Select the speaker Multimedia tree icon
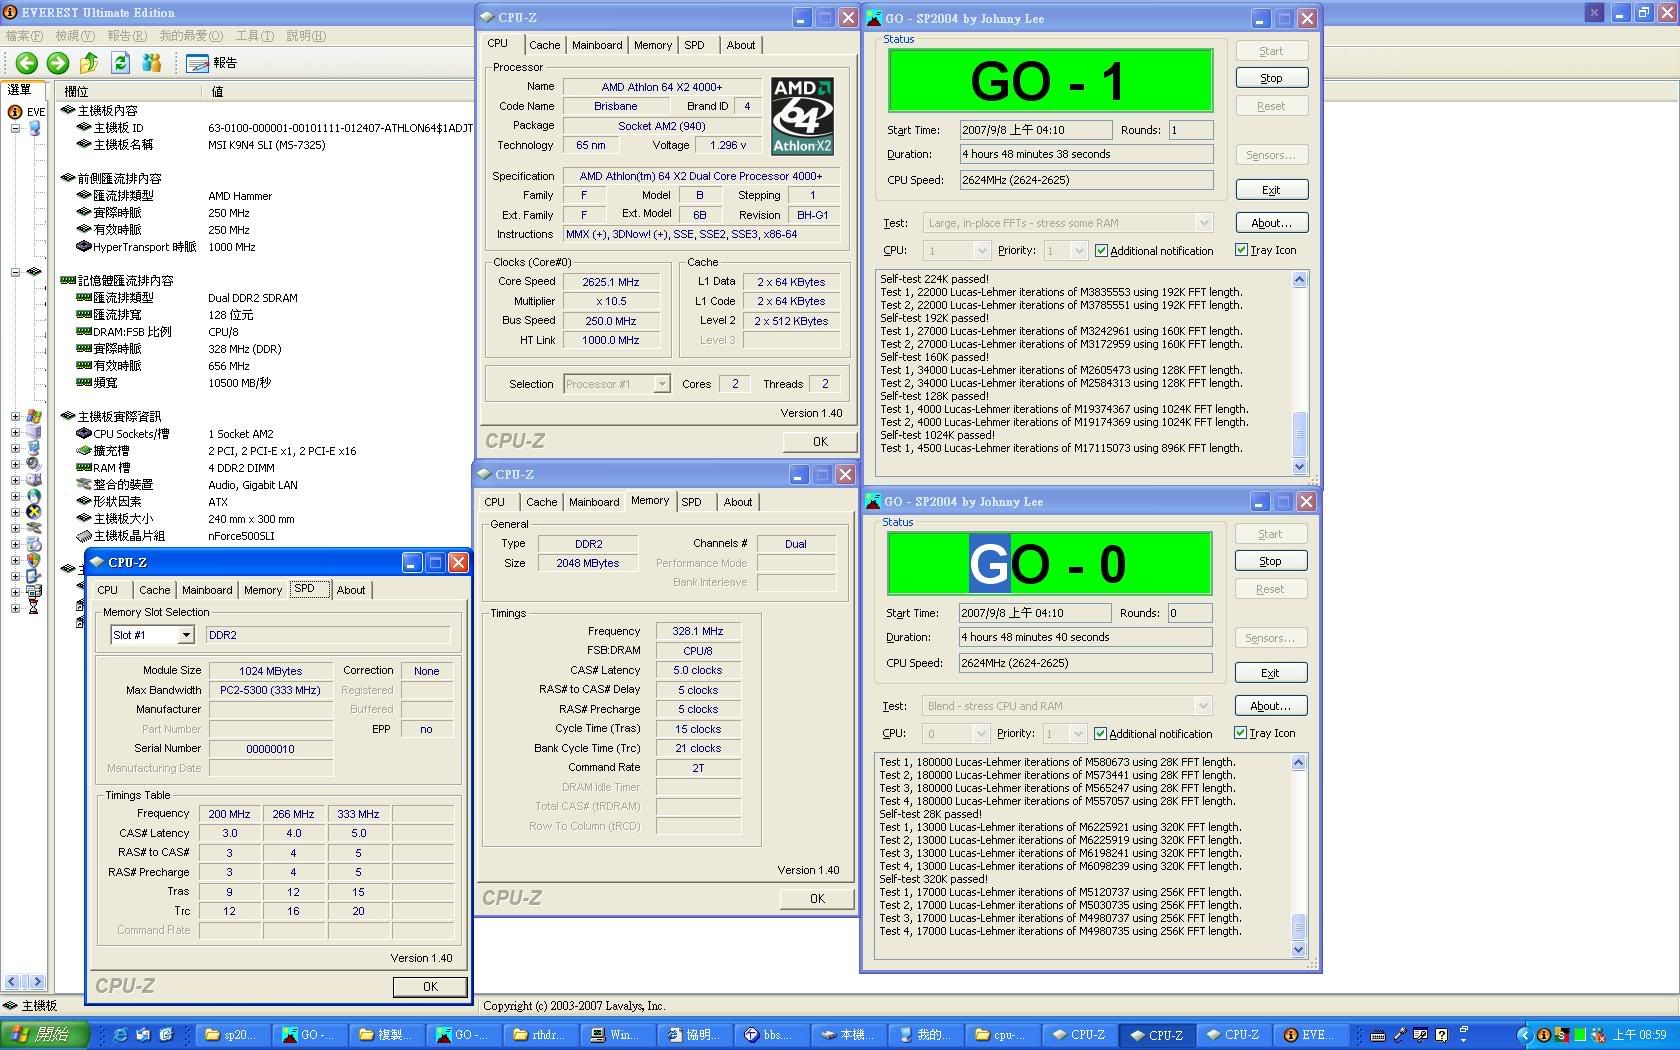This screenshot has width=1680, height=1050. click(x=34, y=464)
